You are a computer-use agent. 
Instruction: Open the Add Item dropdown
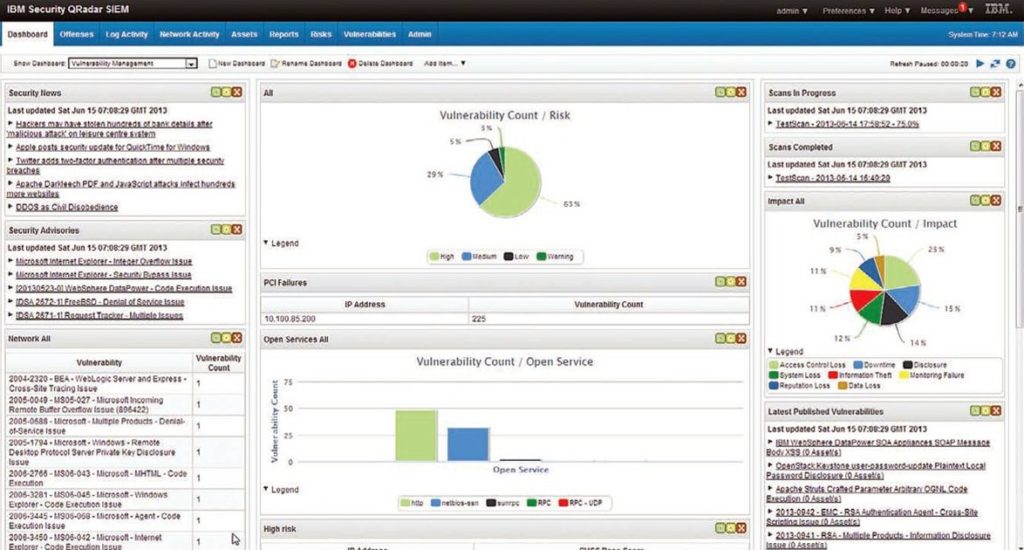click(445, 63)
